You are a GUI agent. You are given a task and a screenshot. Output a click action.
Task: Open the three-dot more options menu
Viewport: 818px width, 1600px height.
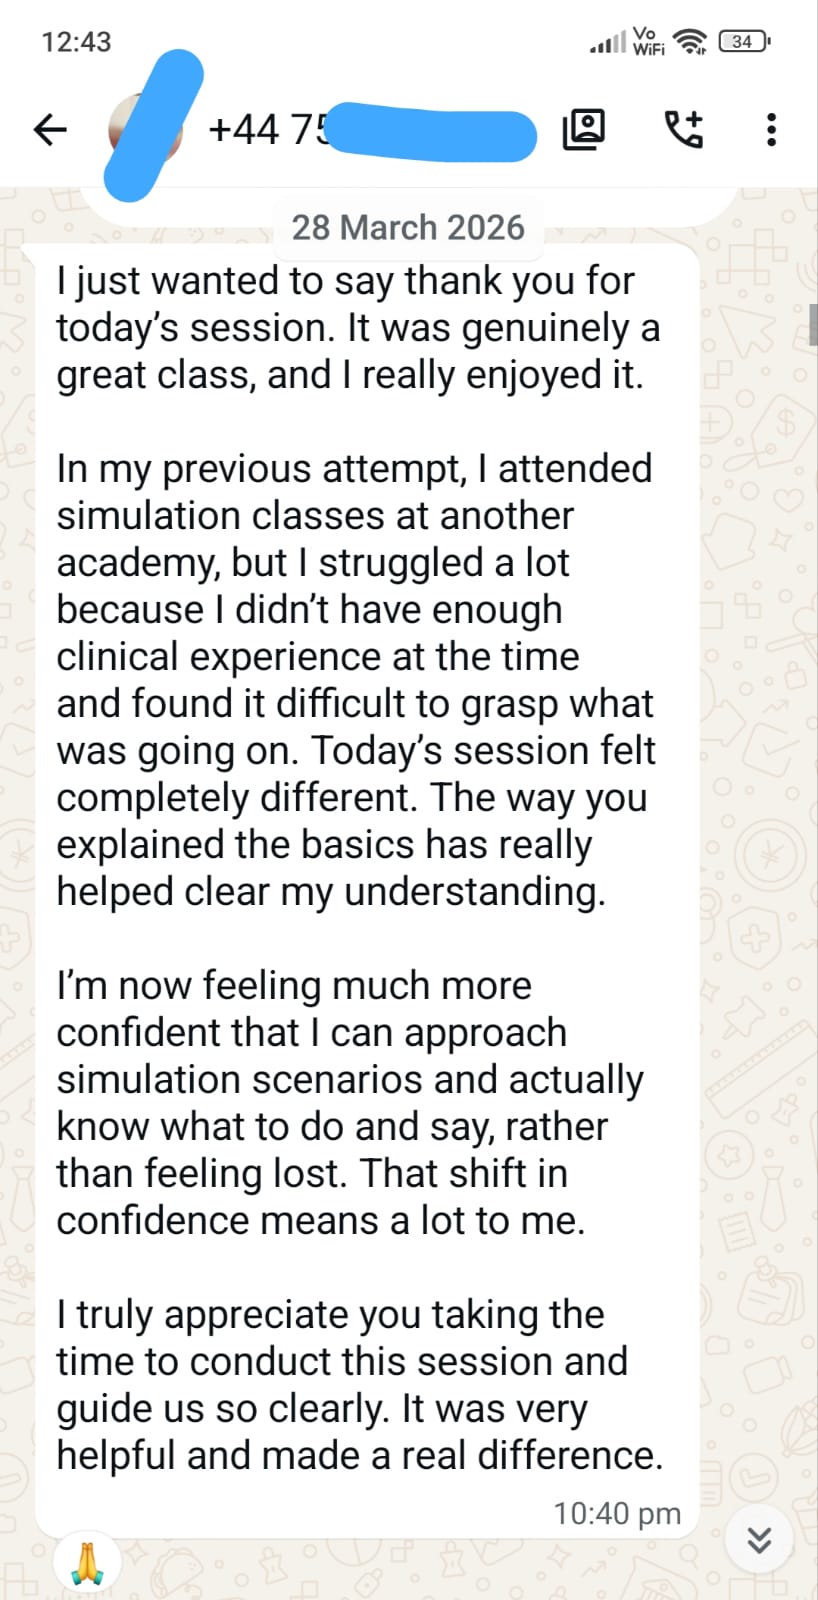pos(771,129)
